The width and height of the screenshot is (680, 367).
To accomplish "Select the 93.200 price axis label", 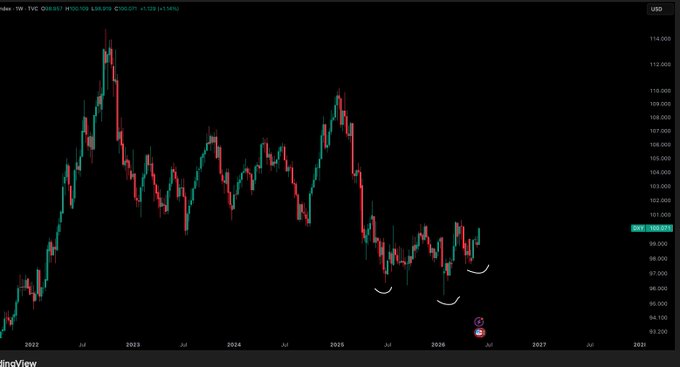I will [658, 332].
